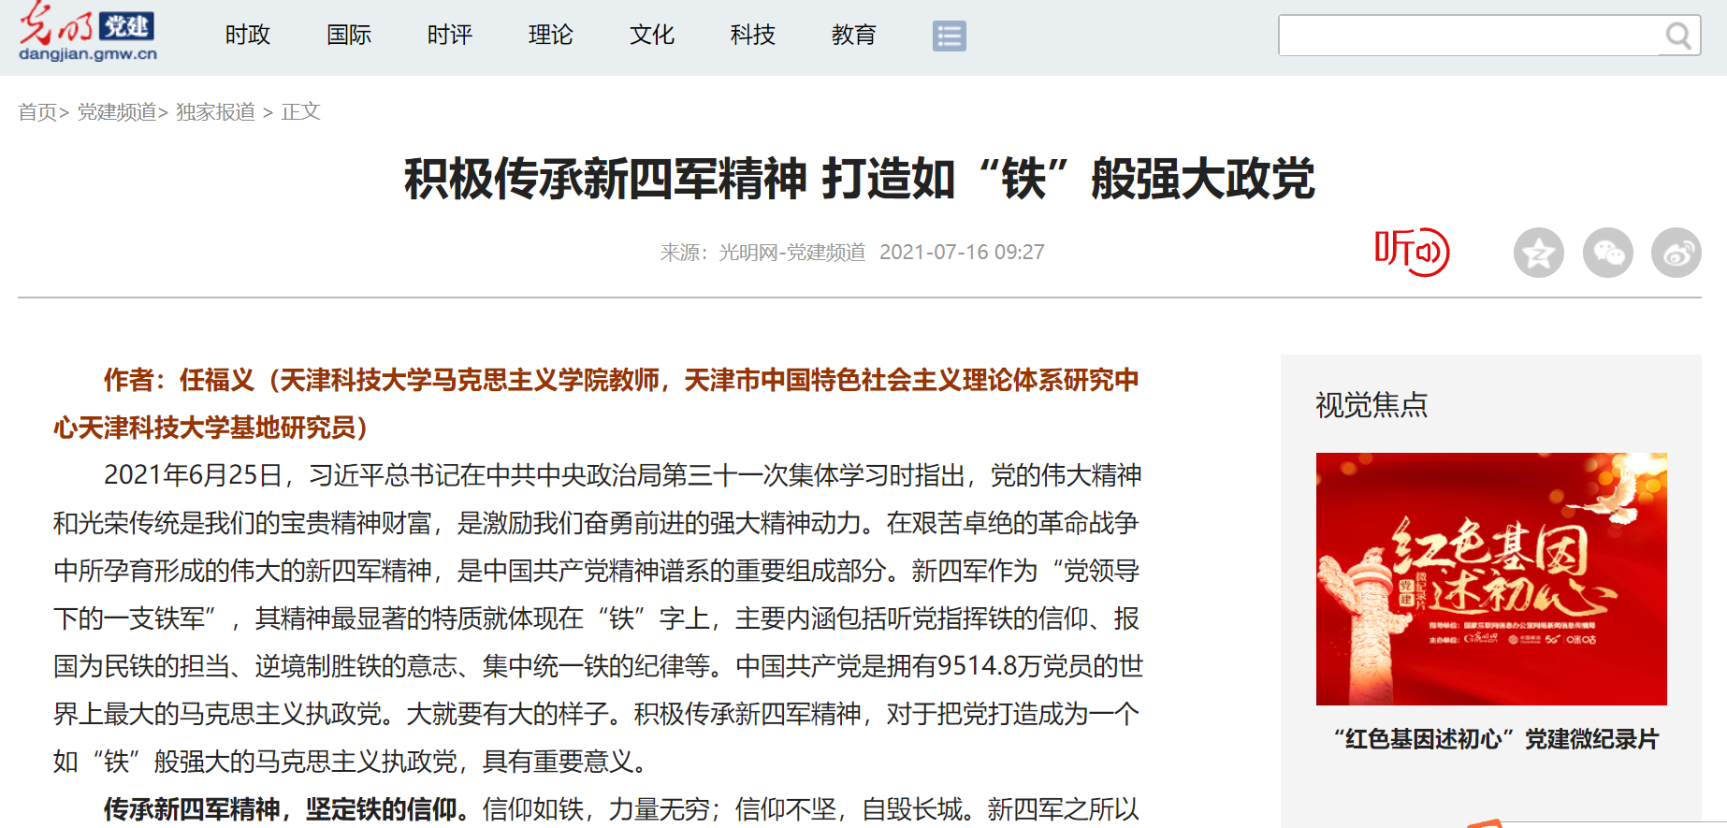Select the 文化 menu item
This screenshot has height=828, width=1727.
click(652, 35)
